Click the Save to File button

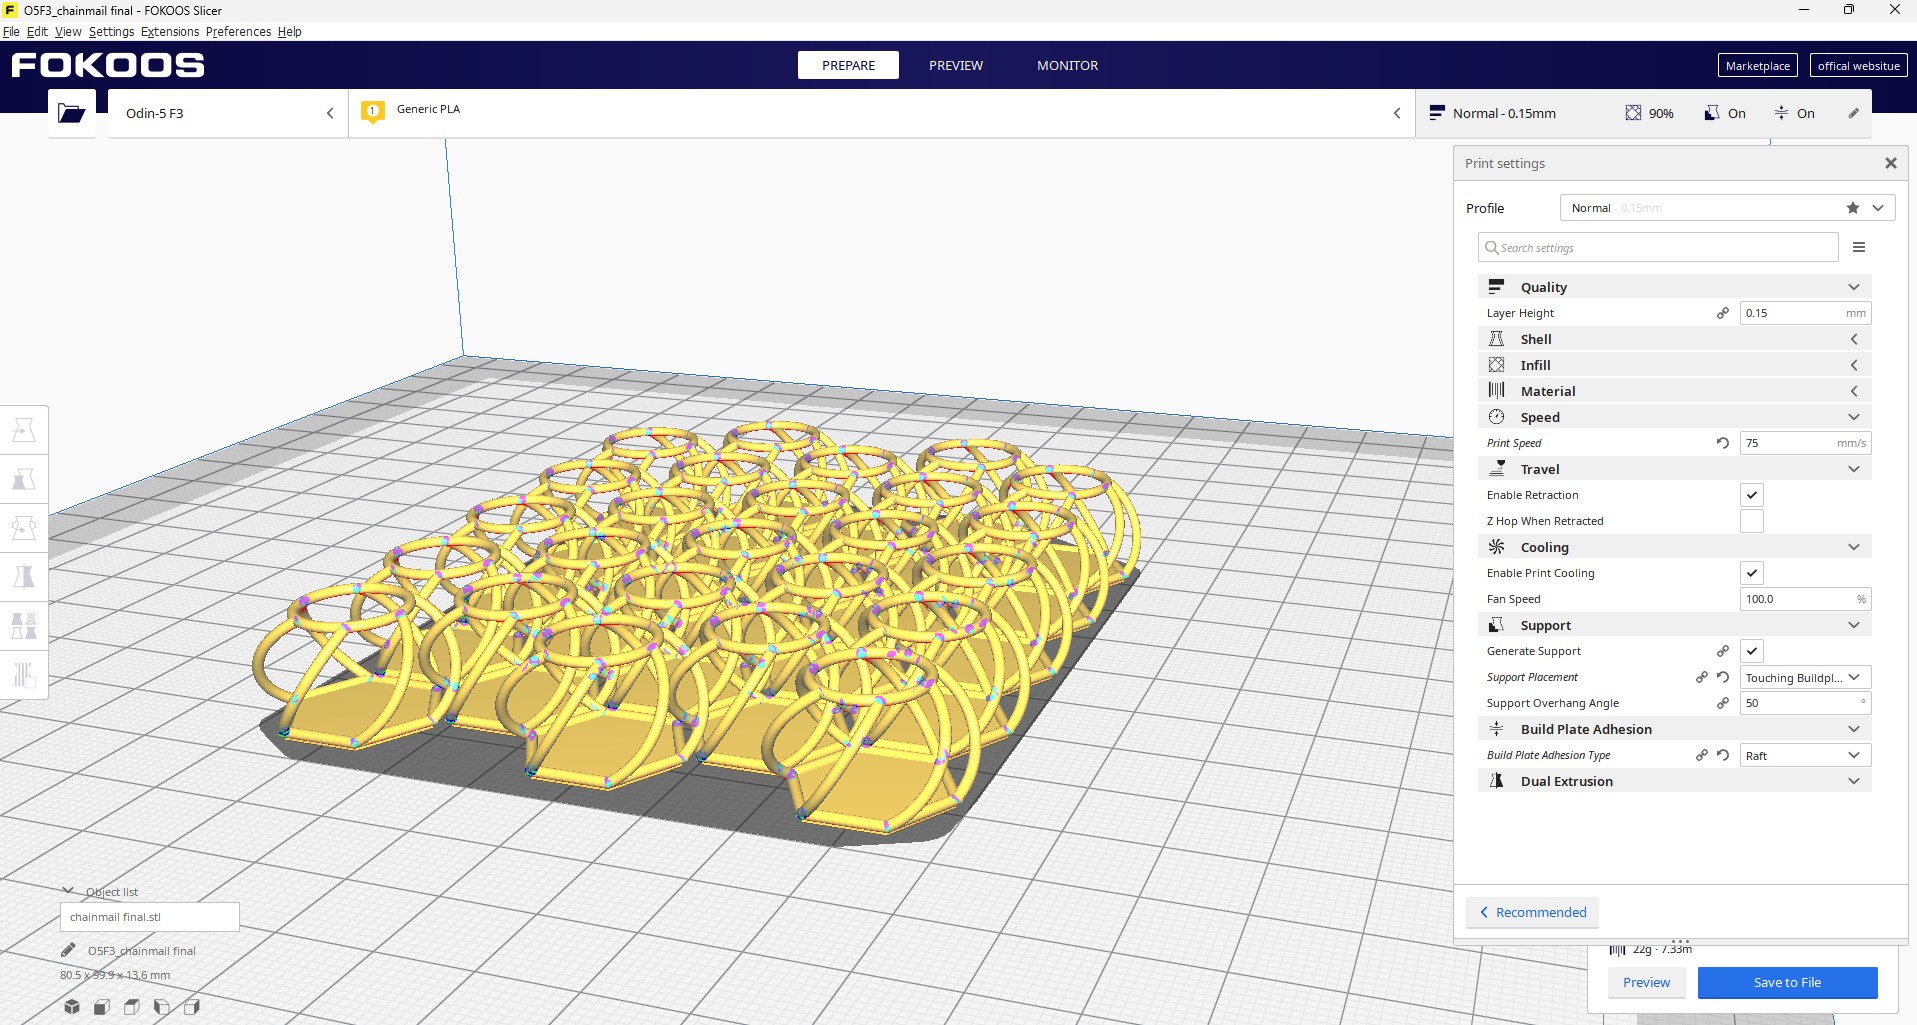click(x=1786, y=982)
